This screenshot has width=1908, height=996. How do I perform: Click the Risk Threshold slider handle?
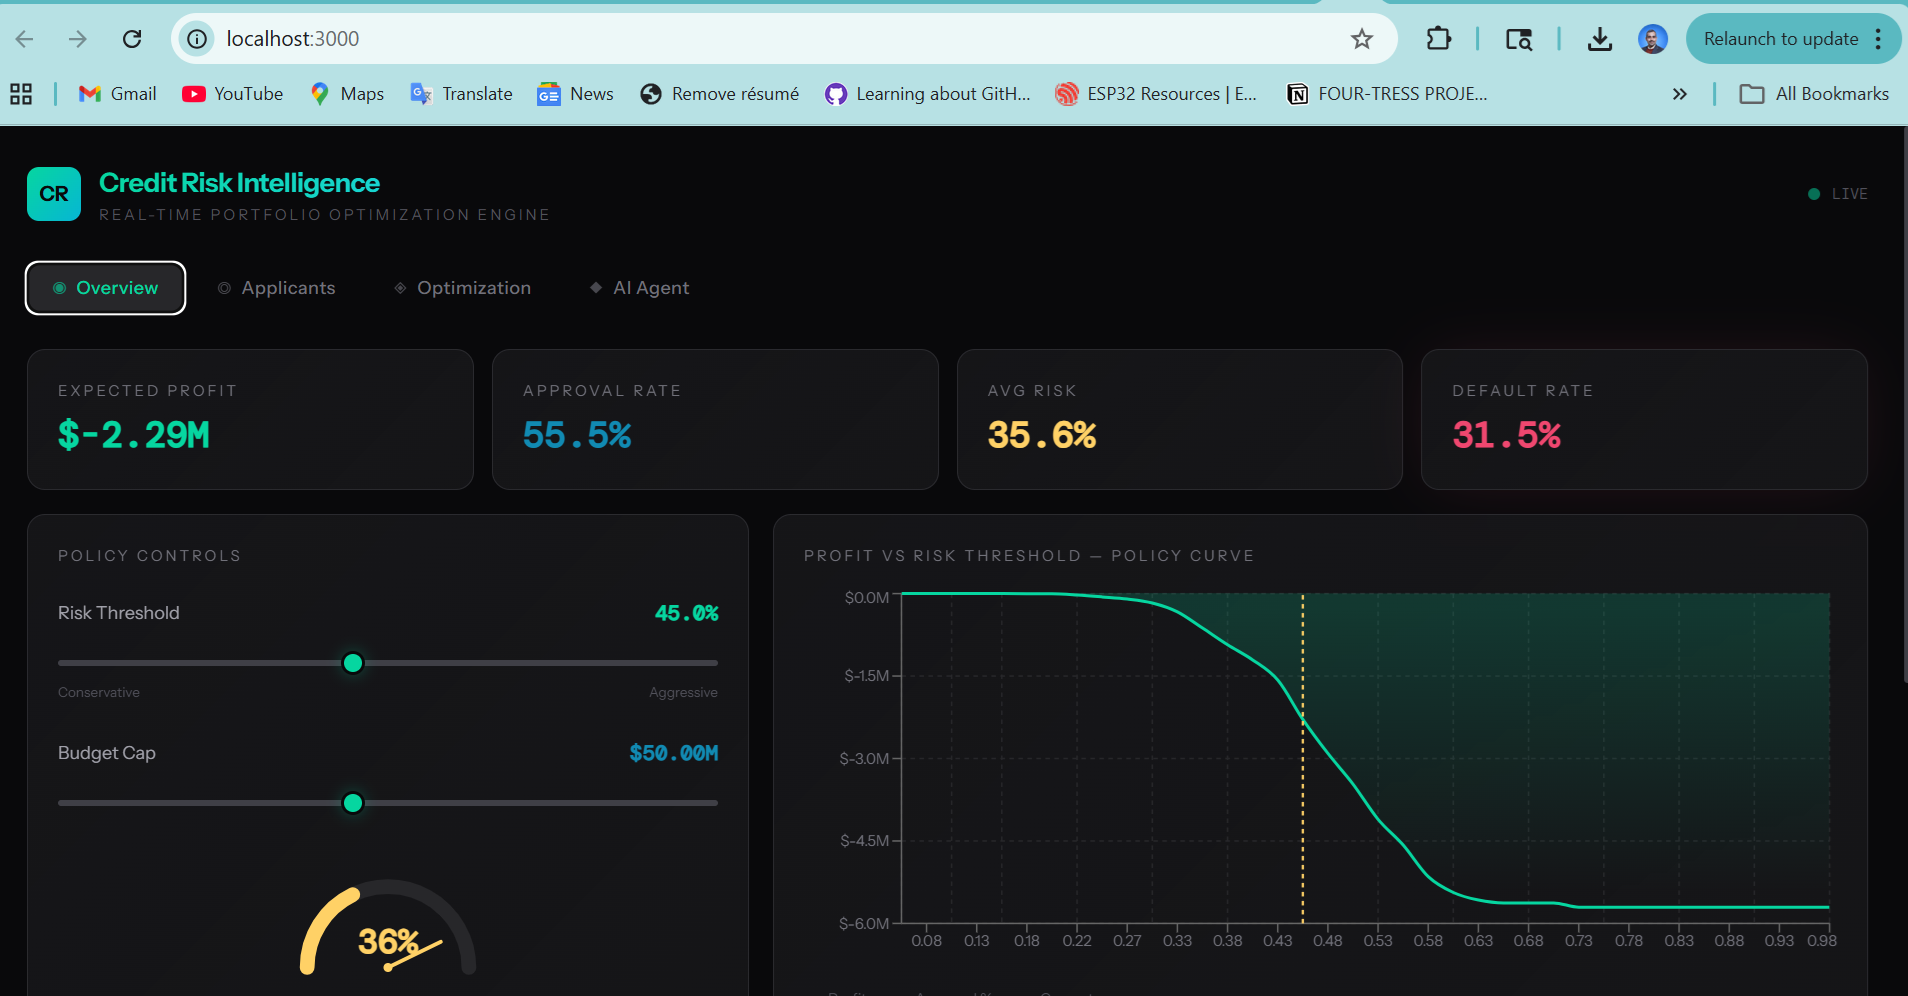[x=353, y=663]
